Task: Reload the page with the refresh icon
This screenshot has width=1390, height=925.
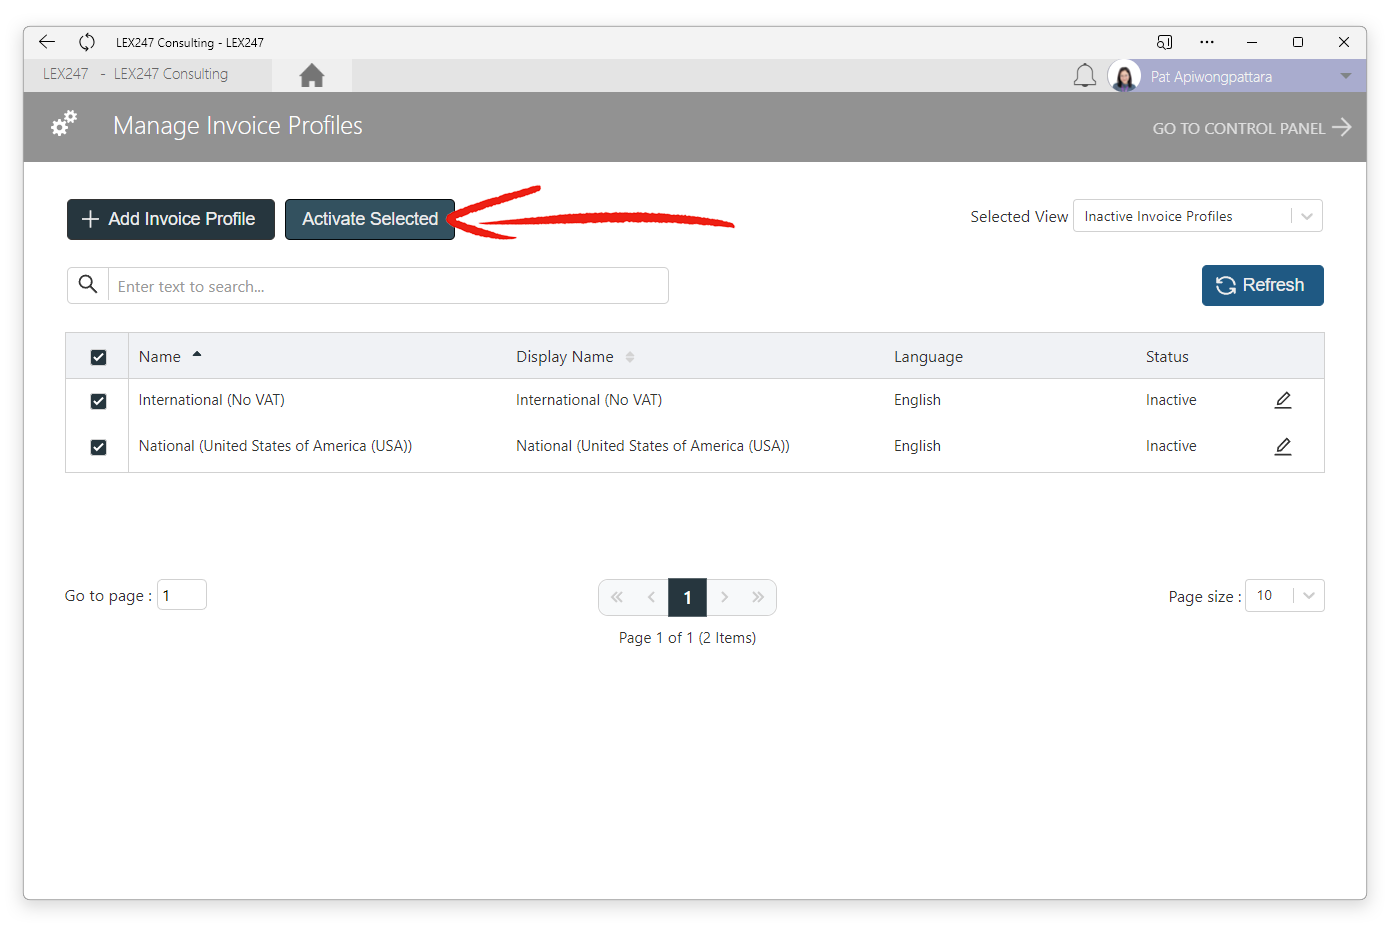Action: pyautogui.click(x=87, y=42)
